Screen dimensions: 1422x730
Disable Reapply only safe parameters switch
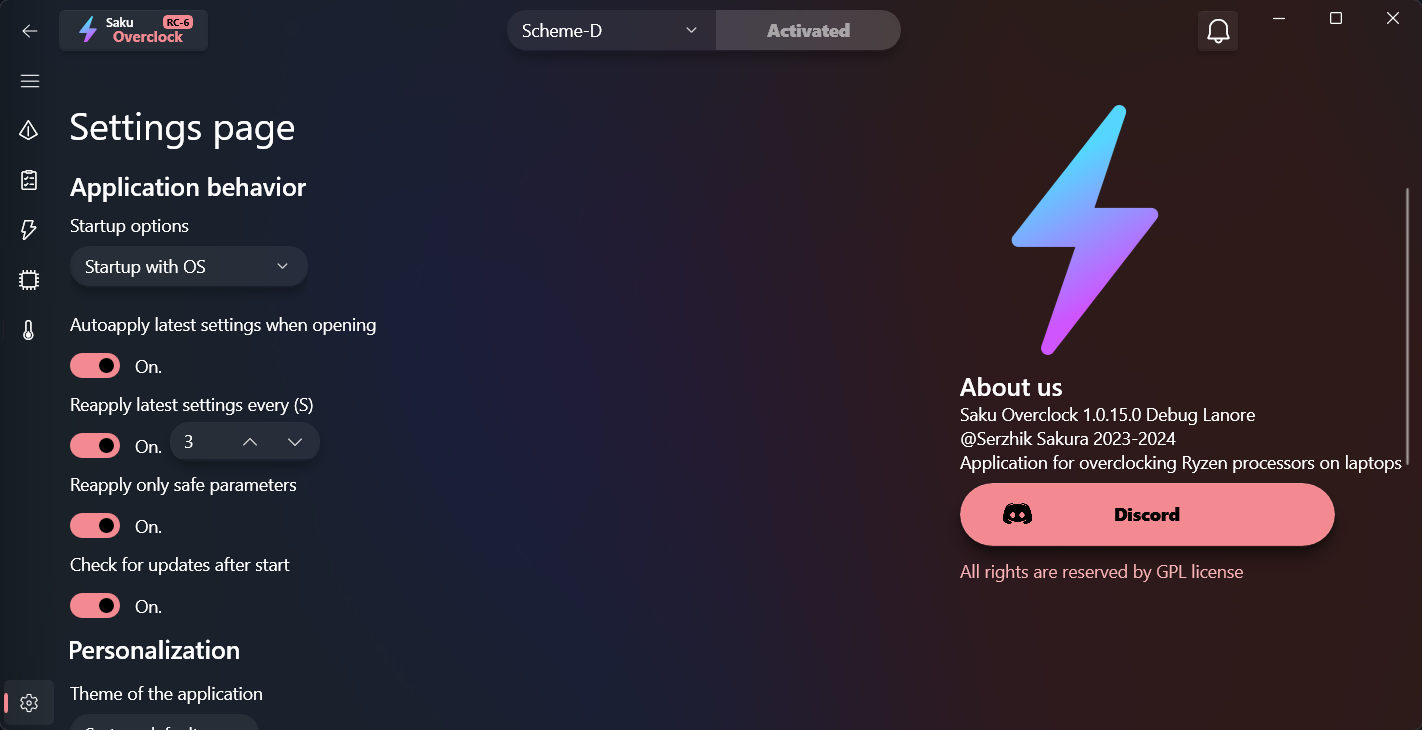[x=95, y=526]
